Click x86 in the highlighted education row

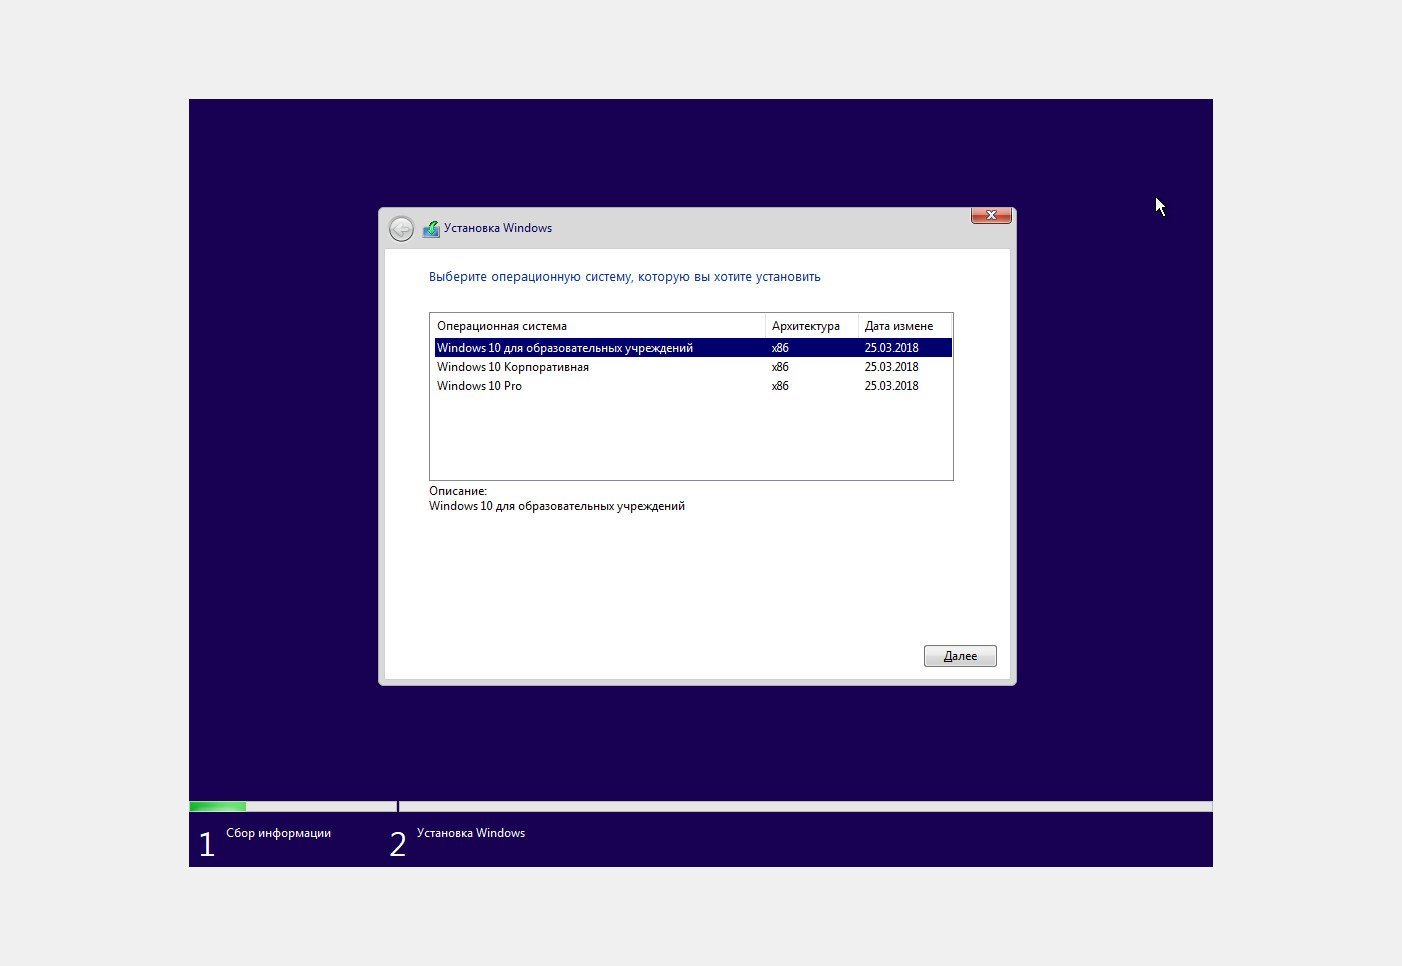(x=780, y=348)
